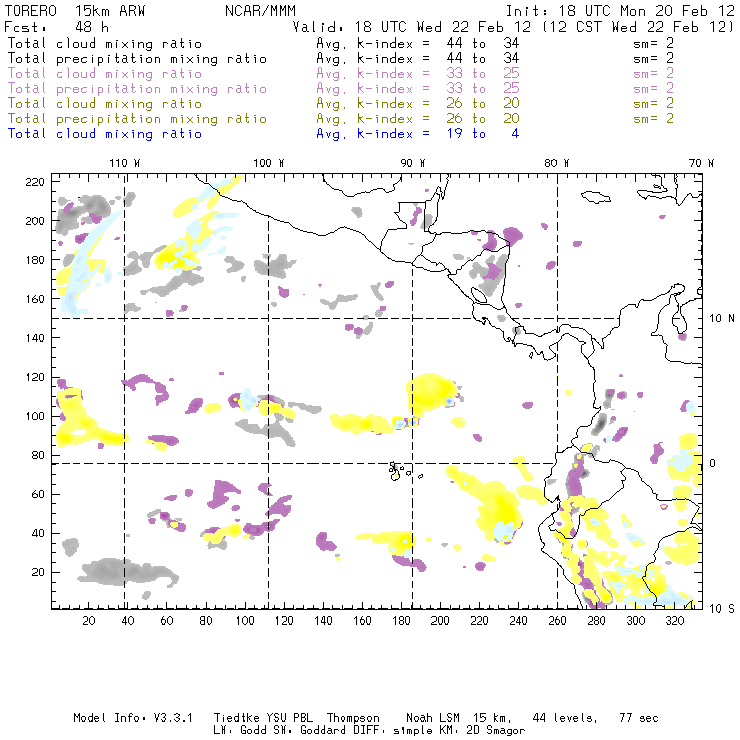This screenshot has width=740, height=740.
Task: Click the 'Tiedtke YSU PBL' footer text
Action: coord(263,718)
